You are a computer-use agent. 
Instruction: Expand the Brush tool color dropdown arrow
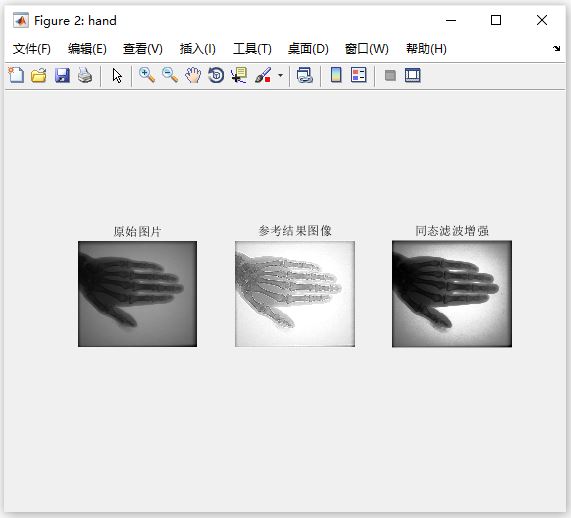click(280, 76)
